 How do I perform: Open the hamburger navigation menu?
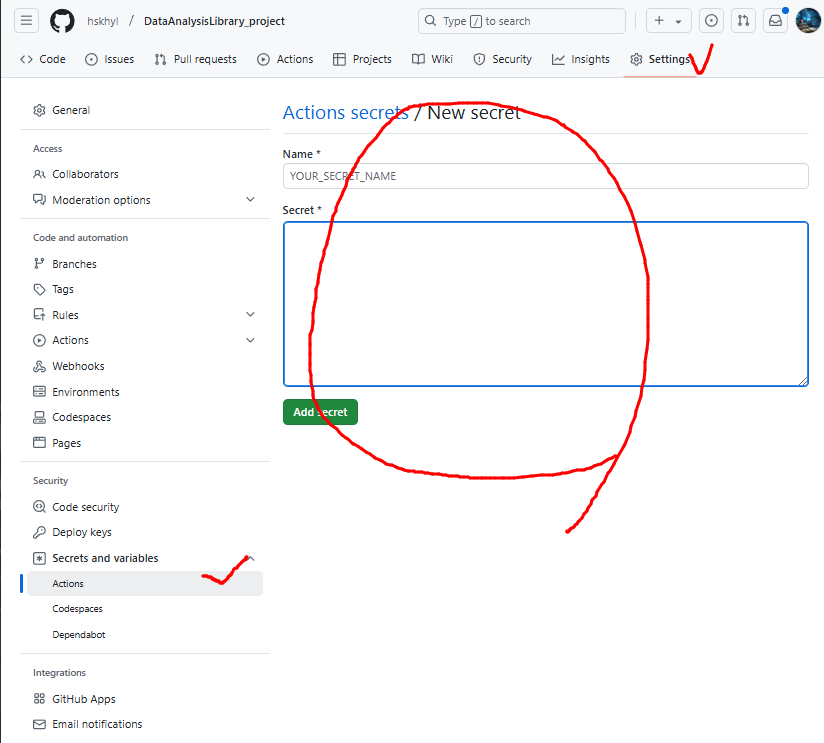point(26,21)
